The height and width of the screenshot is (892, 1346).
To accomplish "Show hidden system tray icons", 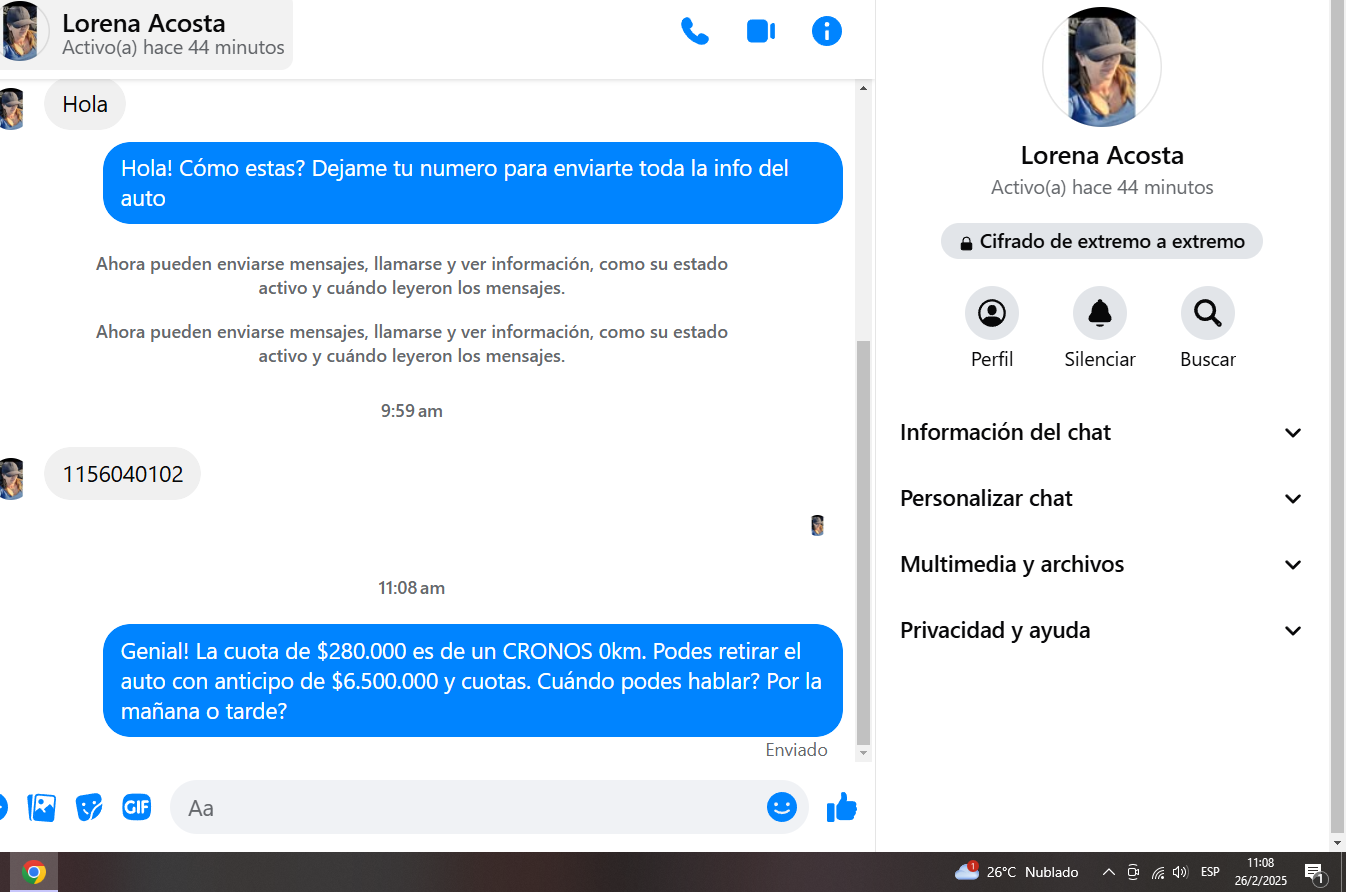I will click(x=1108, y=872).
